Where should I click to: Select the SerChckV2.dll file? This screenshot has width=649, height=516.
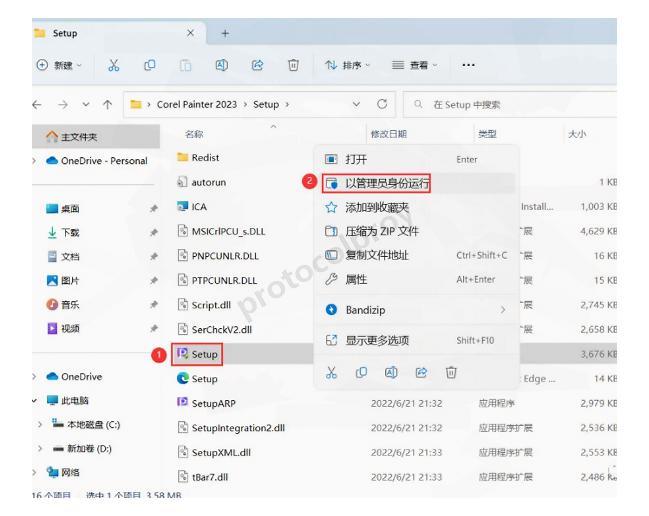pos(214,329)
